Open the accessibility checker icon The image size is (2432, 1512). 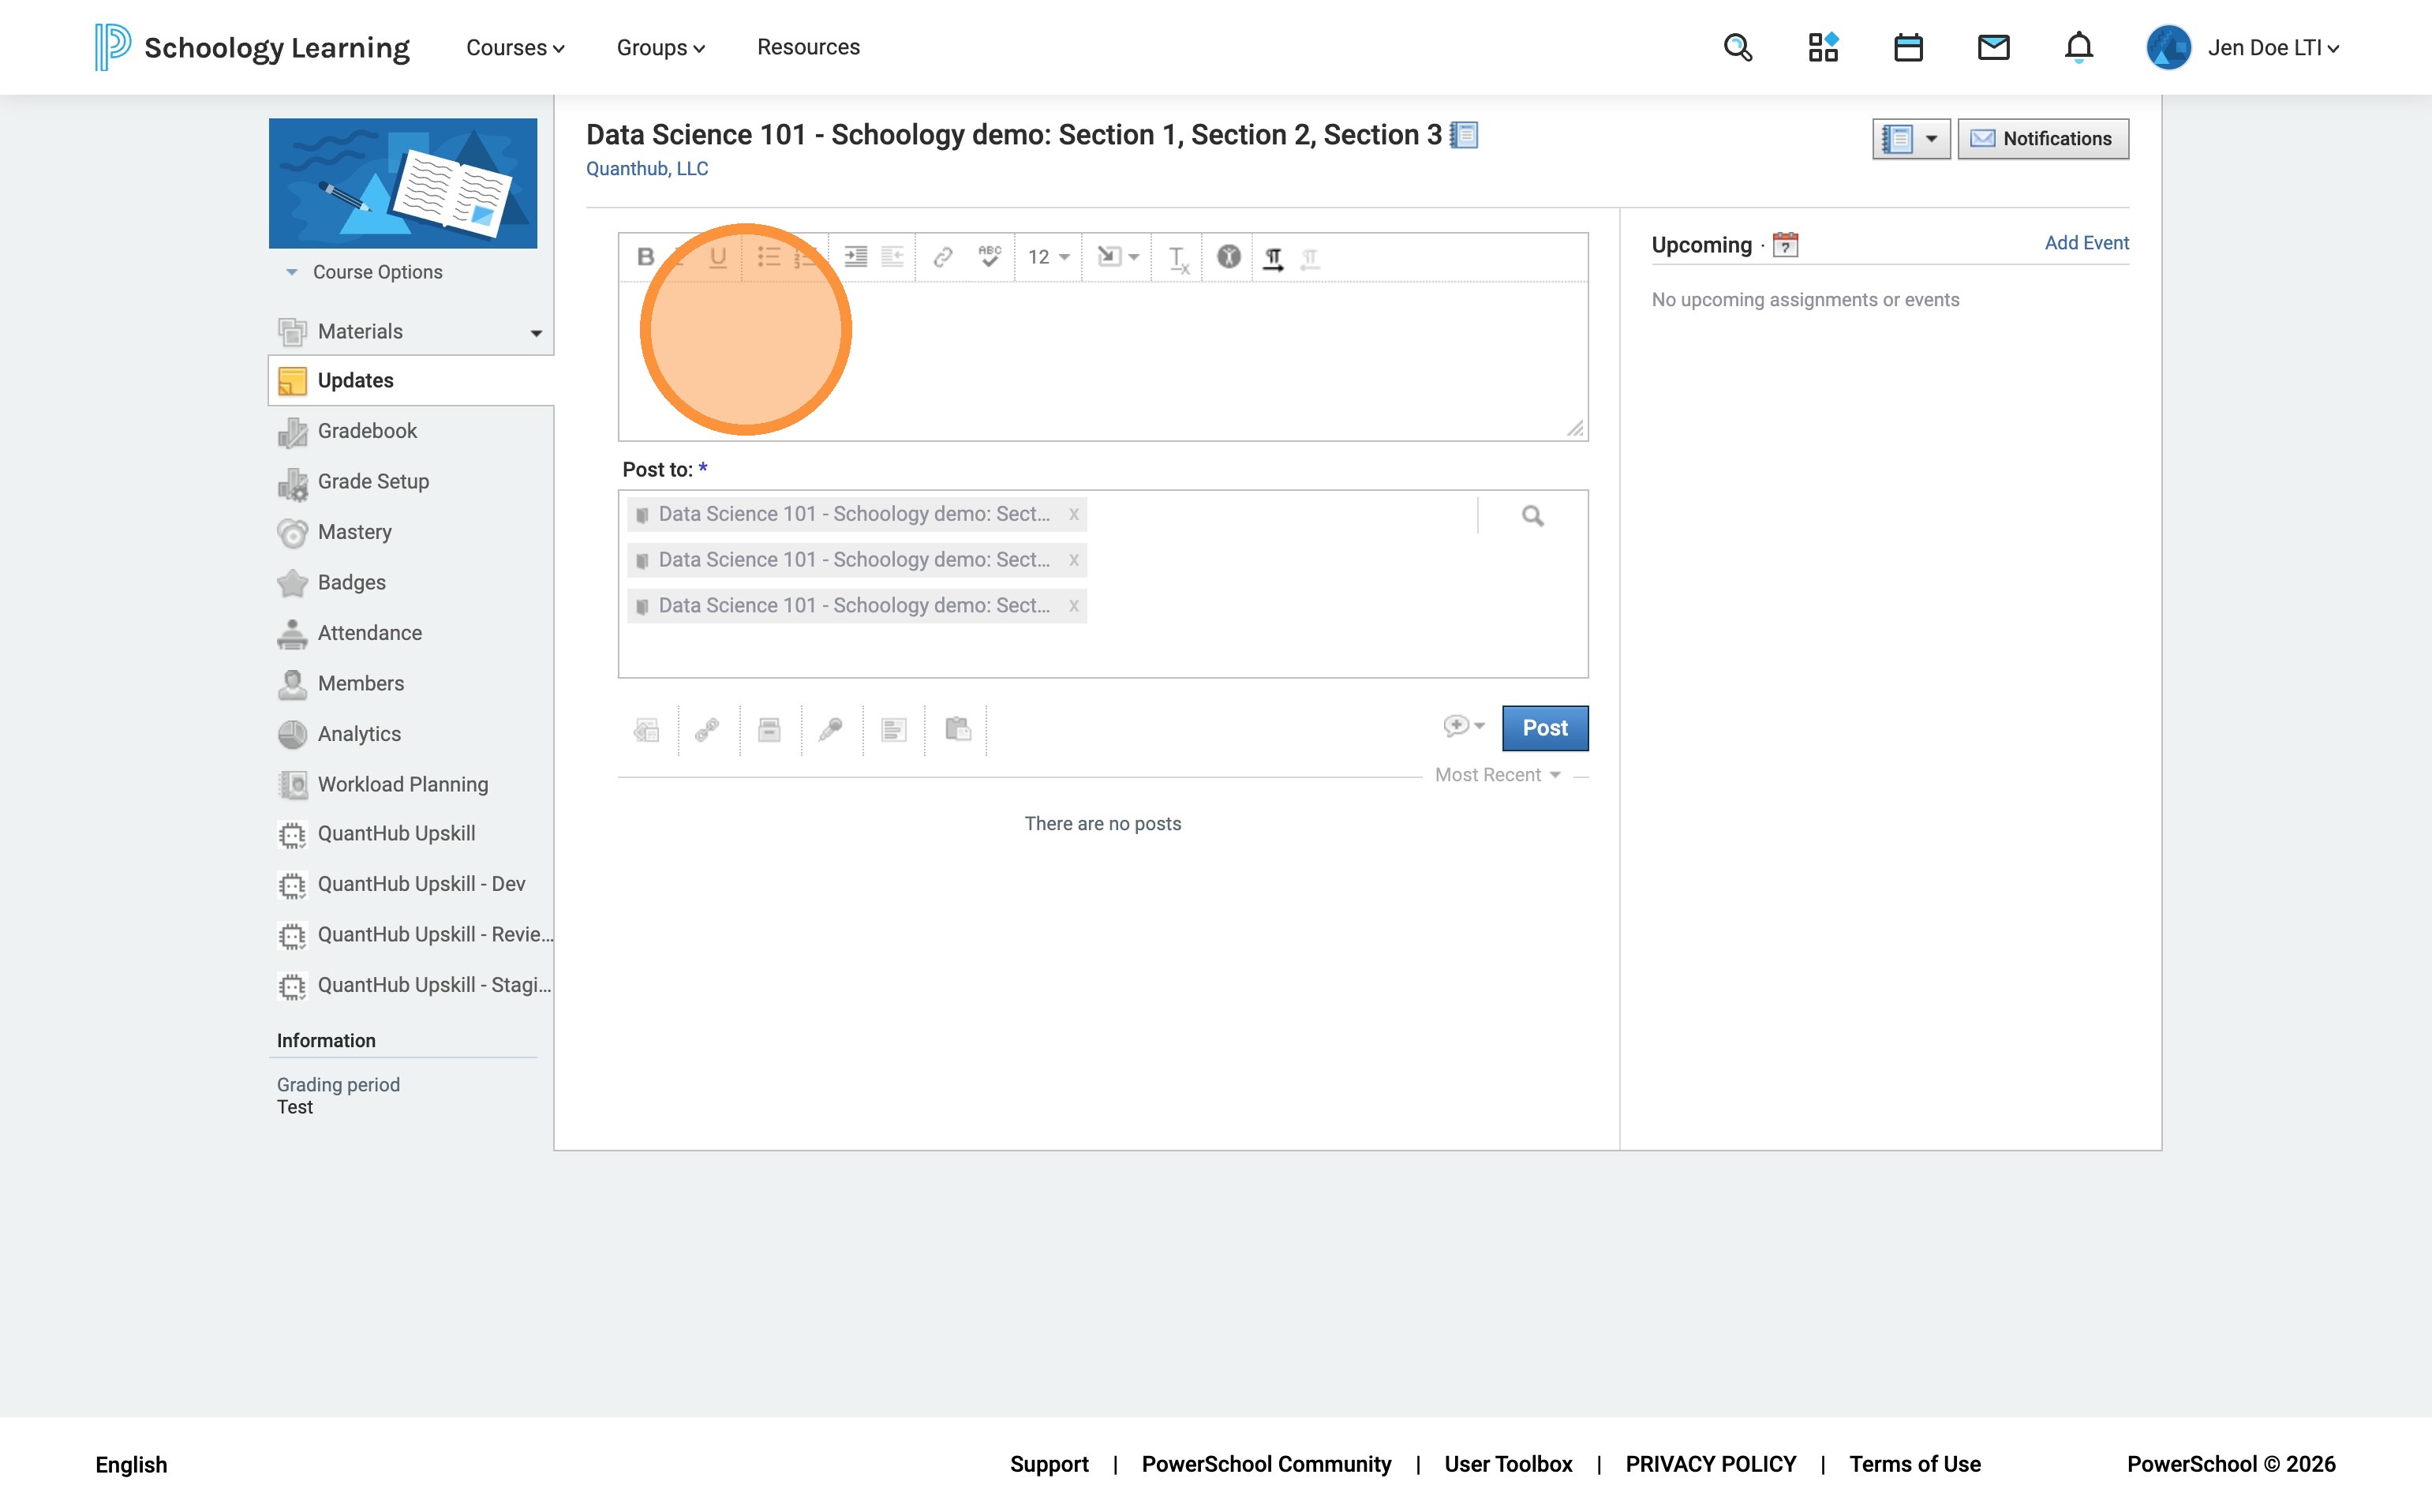(1228, 257)
